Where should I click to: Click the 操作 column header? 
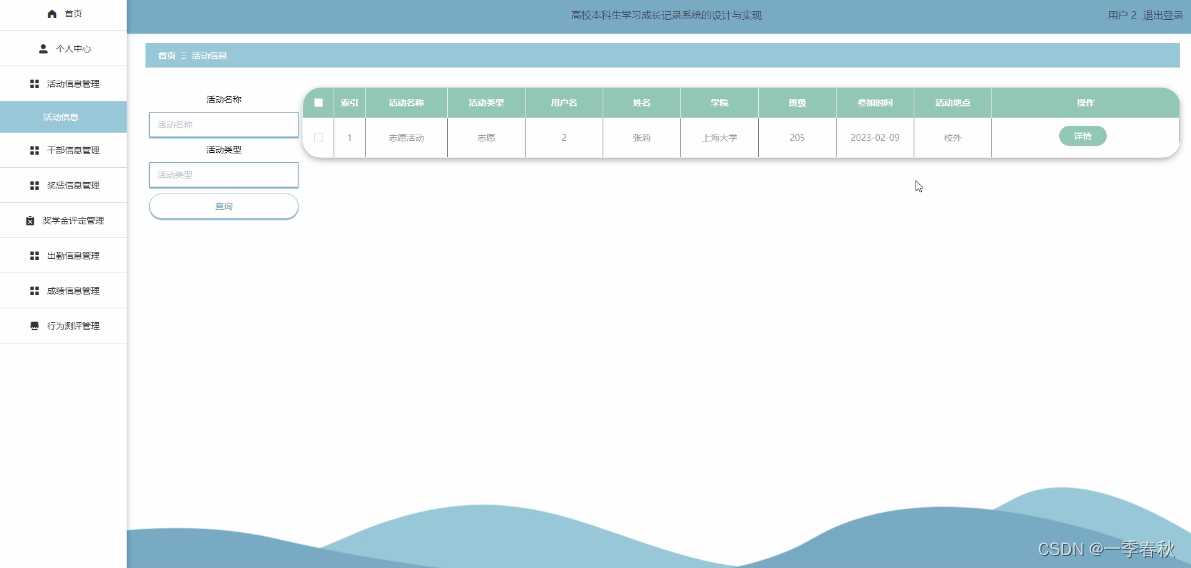point(1085,103)
